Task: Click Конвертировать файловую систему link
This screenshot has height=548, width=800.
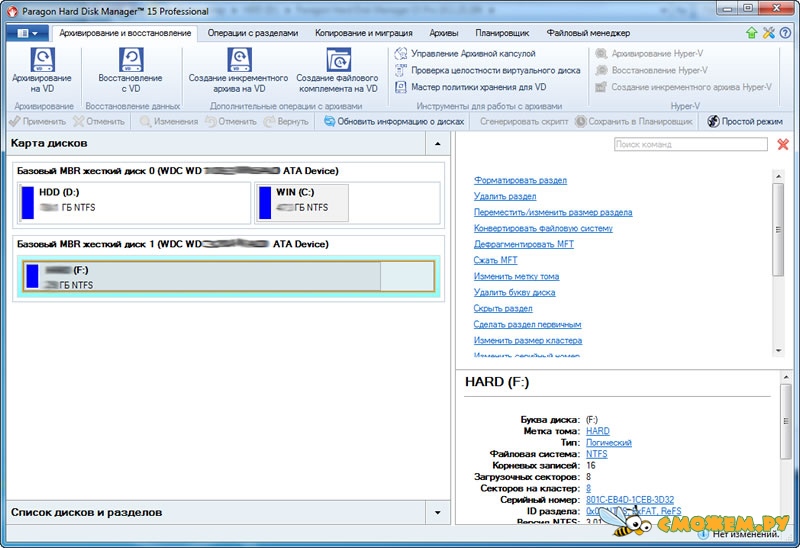Action: pos(543,228)
